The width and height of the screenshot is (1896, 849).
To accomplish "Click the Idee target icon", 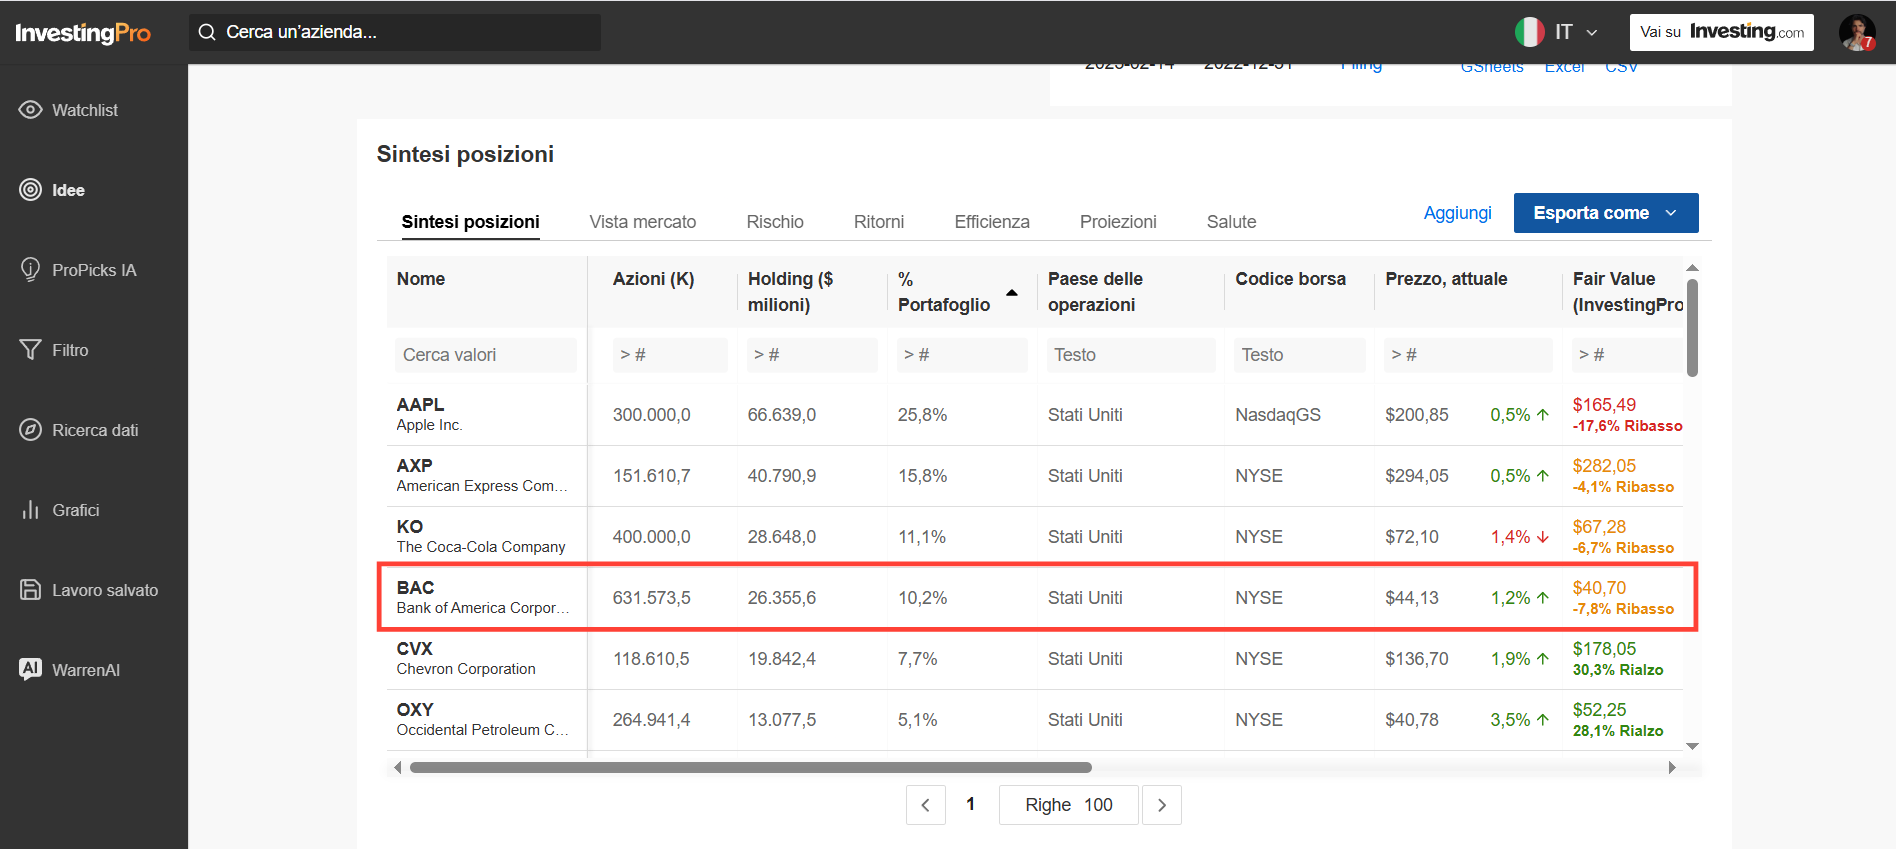I will (31, 190).
